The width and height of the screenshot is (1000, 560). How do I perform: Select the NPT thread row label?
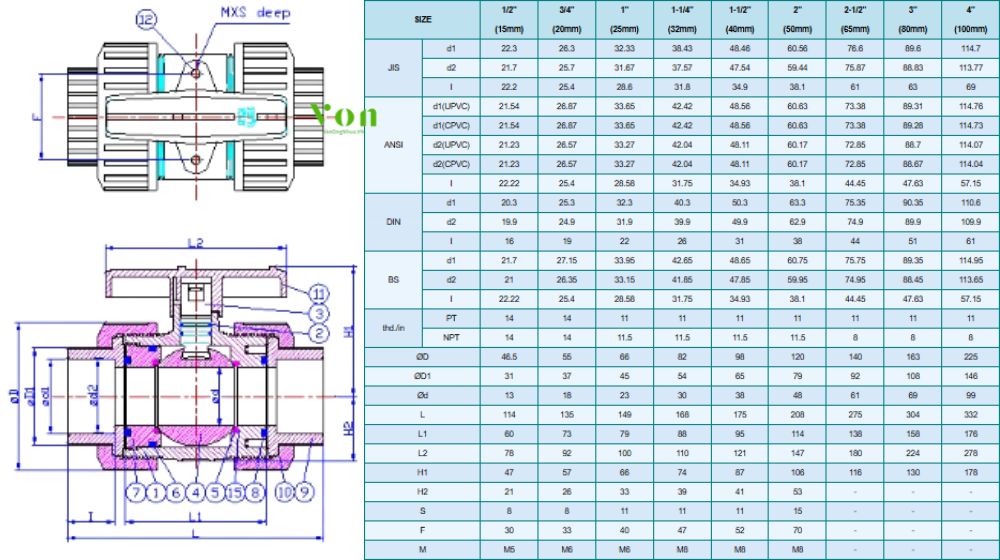451,337
